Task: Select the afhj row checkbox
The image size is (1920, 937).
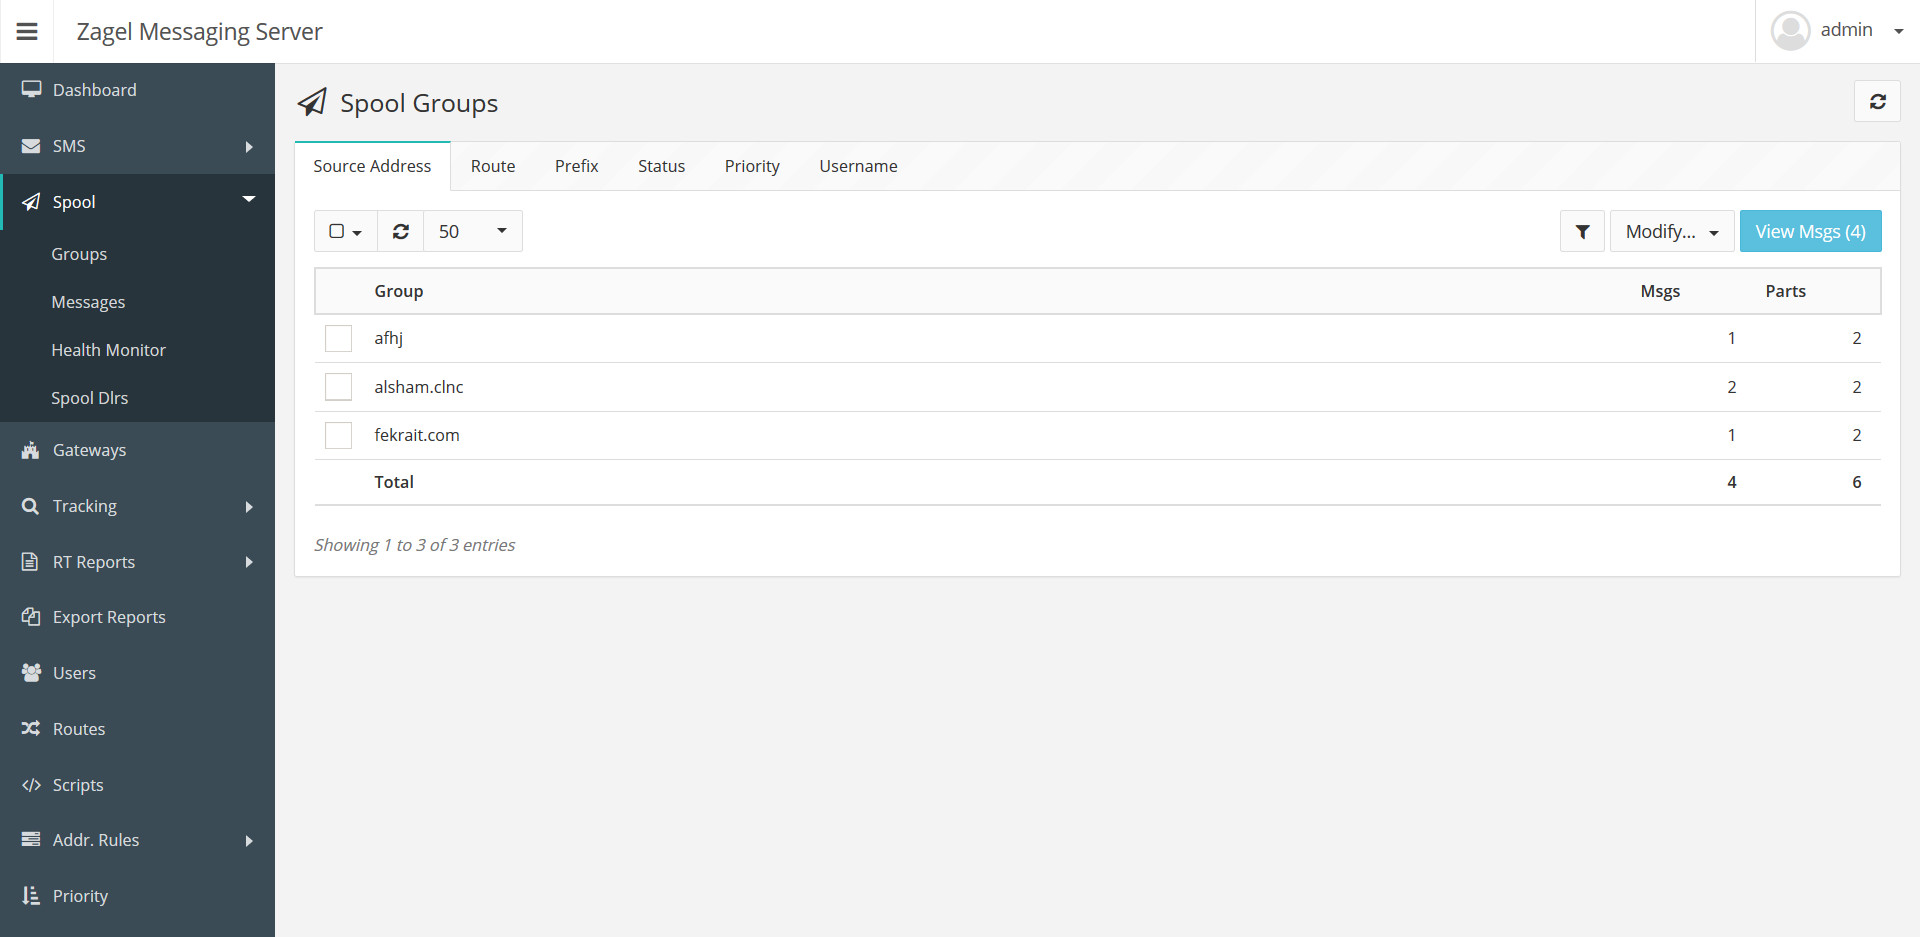Action: tap(338, 338)
